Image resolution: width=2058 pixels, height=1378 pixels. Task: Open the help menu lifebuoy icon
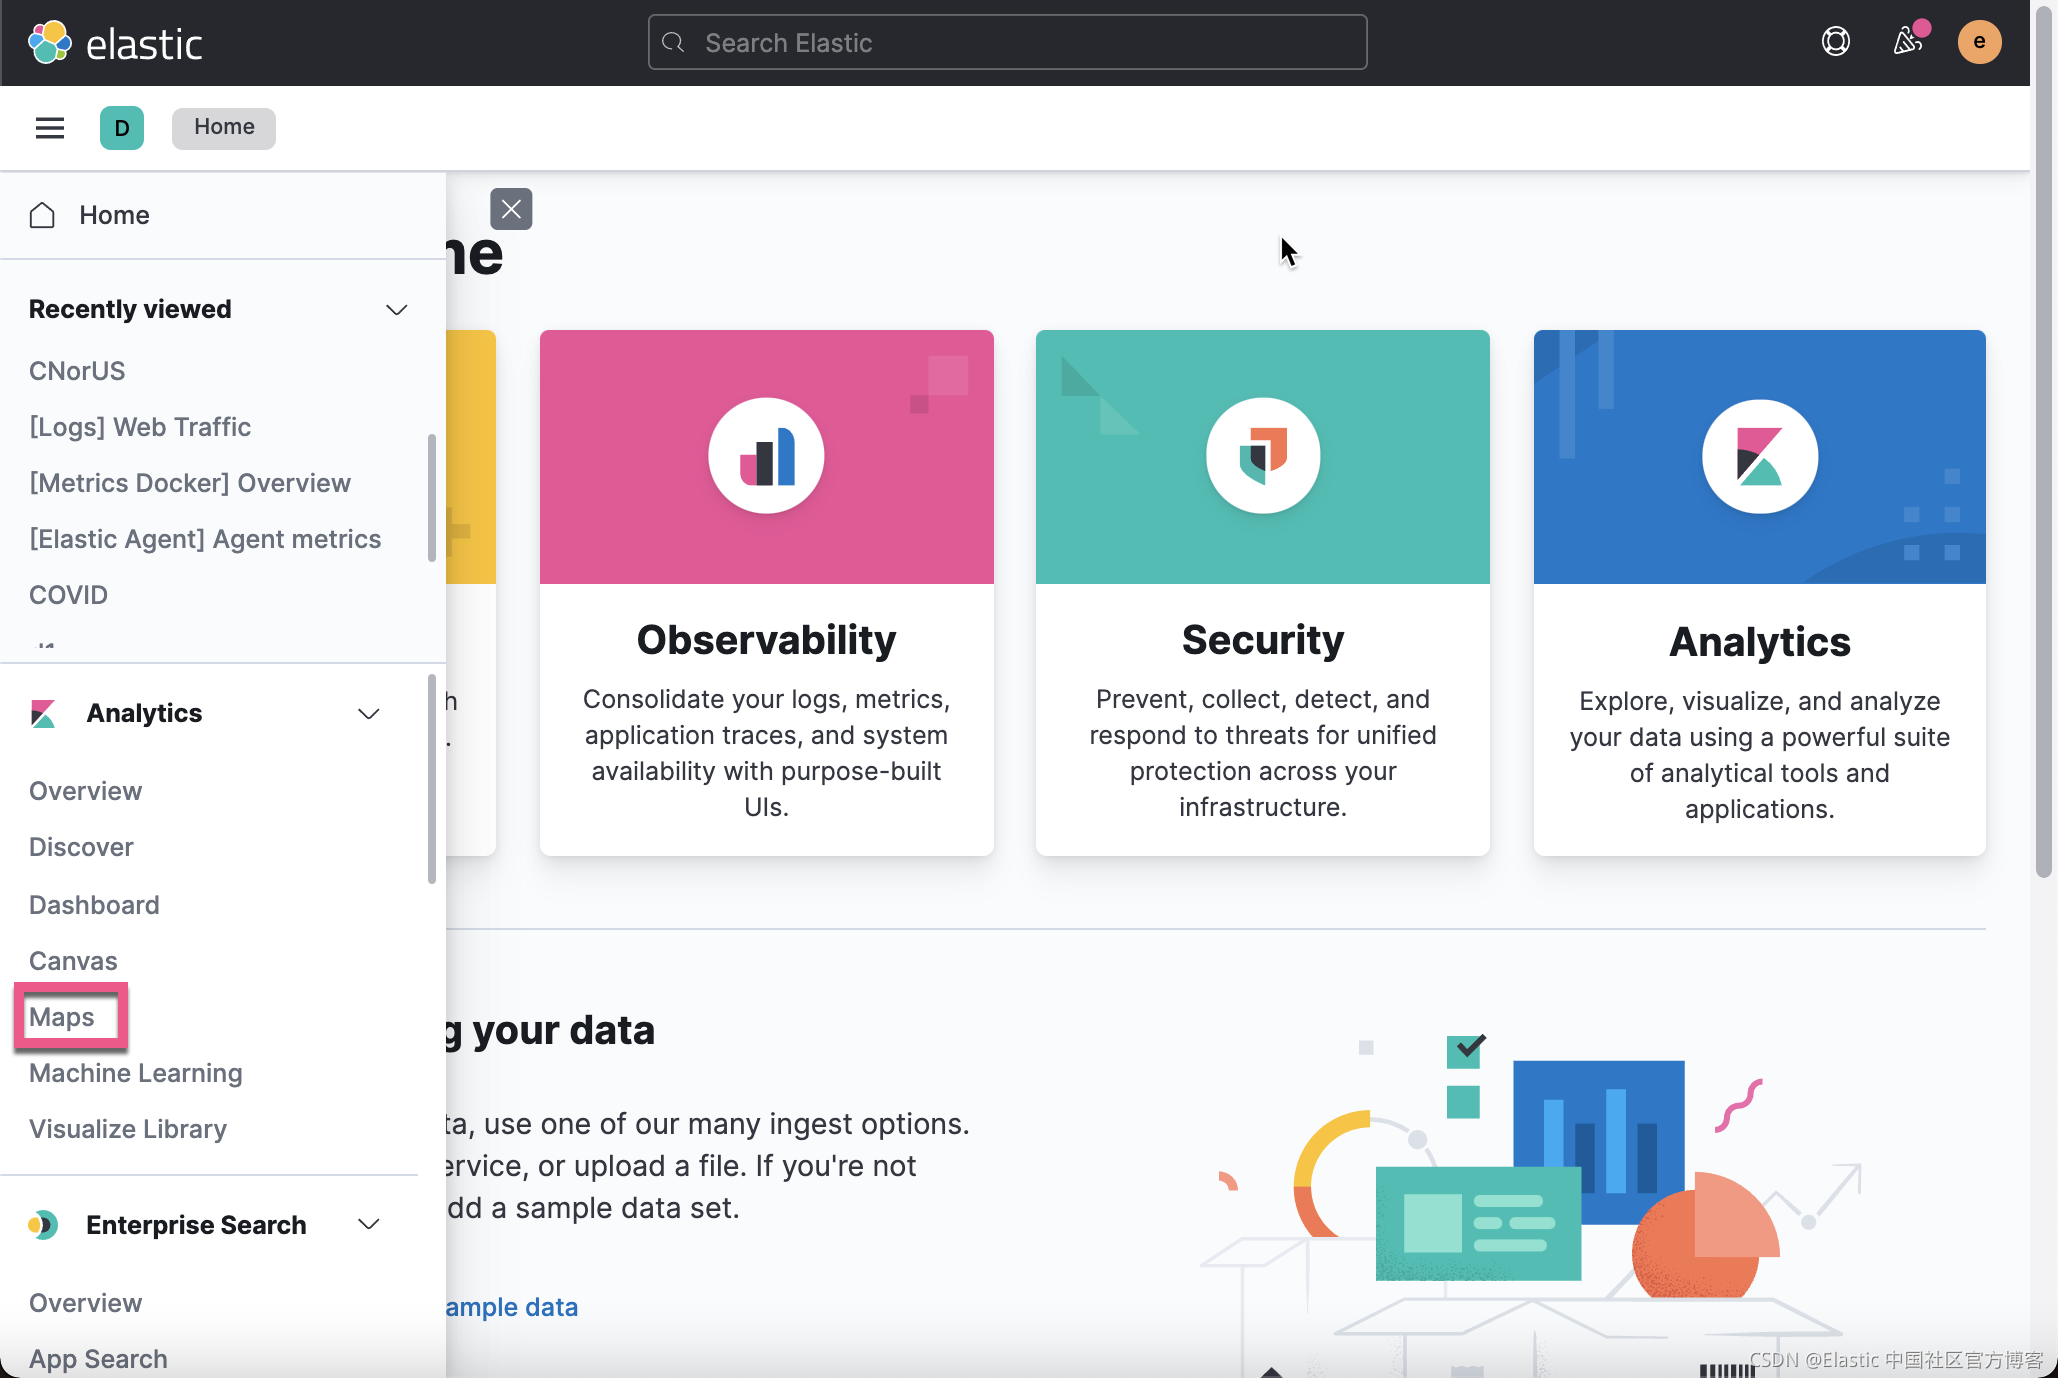[1835, 42]
